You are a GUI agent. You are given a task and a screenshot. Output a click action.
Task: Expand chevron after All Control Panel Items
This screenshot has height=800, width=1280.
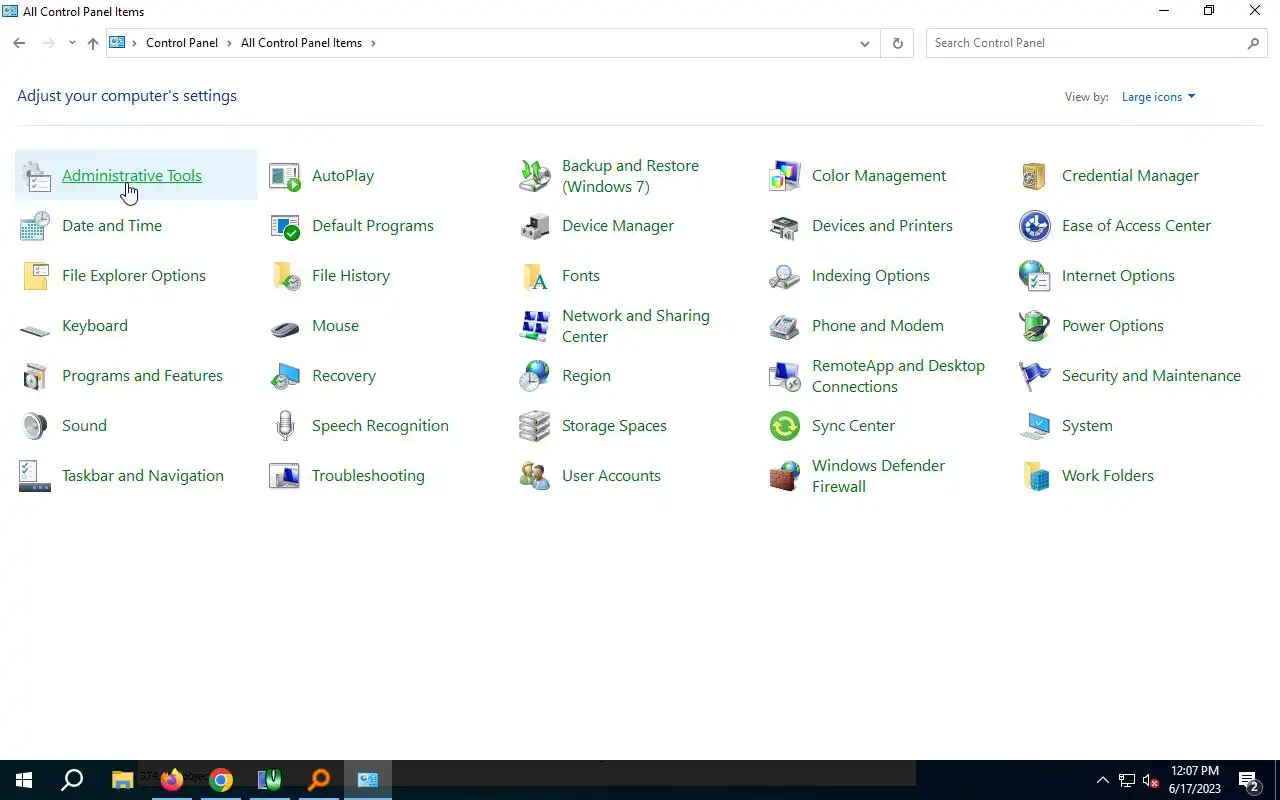373,43
